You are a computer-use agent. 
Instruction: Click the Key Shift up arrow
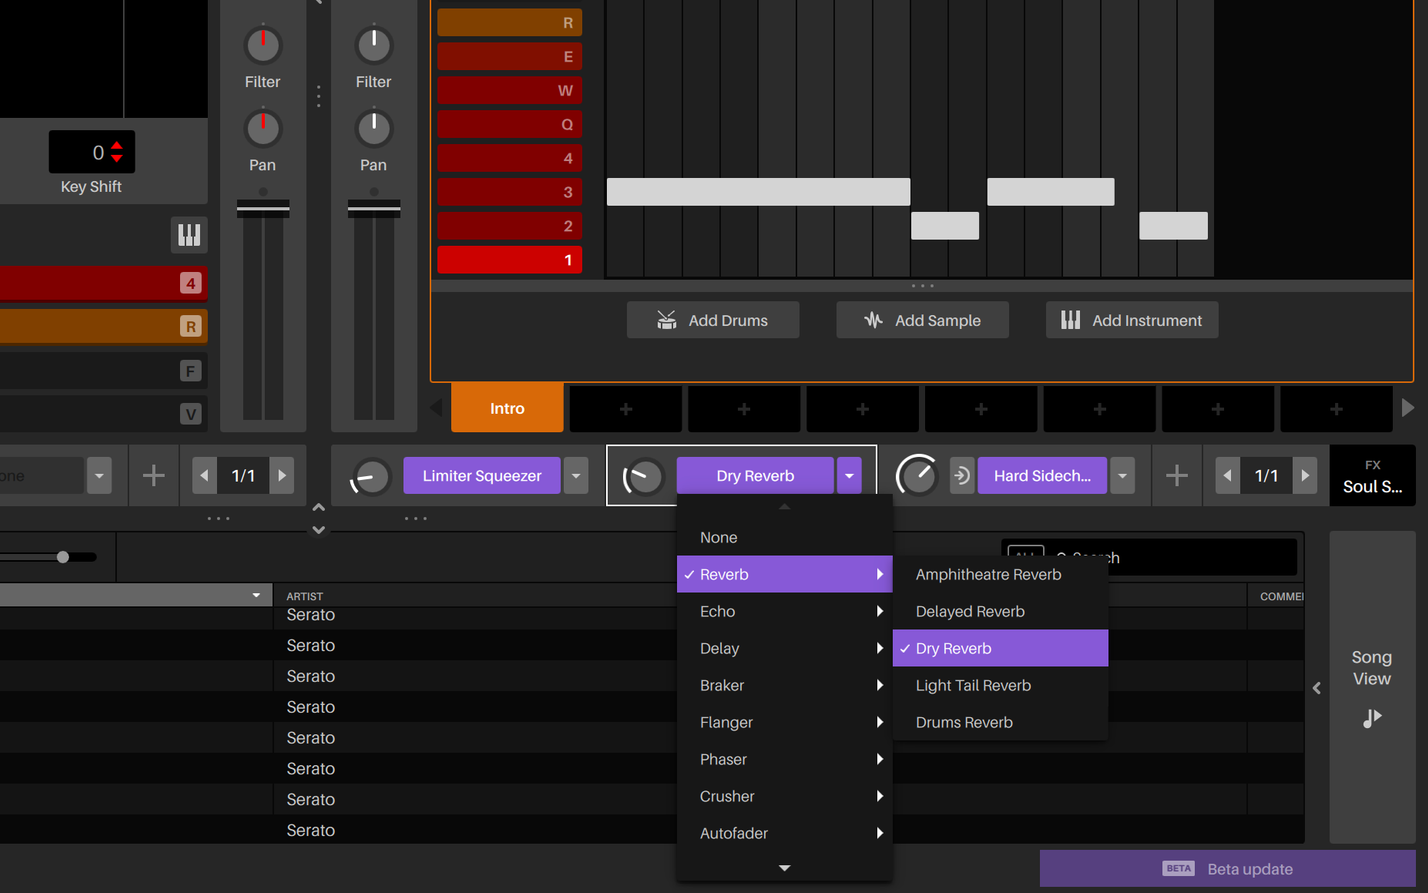[x=119, y=147]
